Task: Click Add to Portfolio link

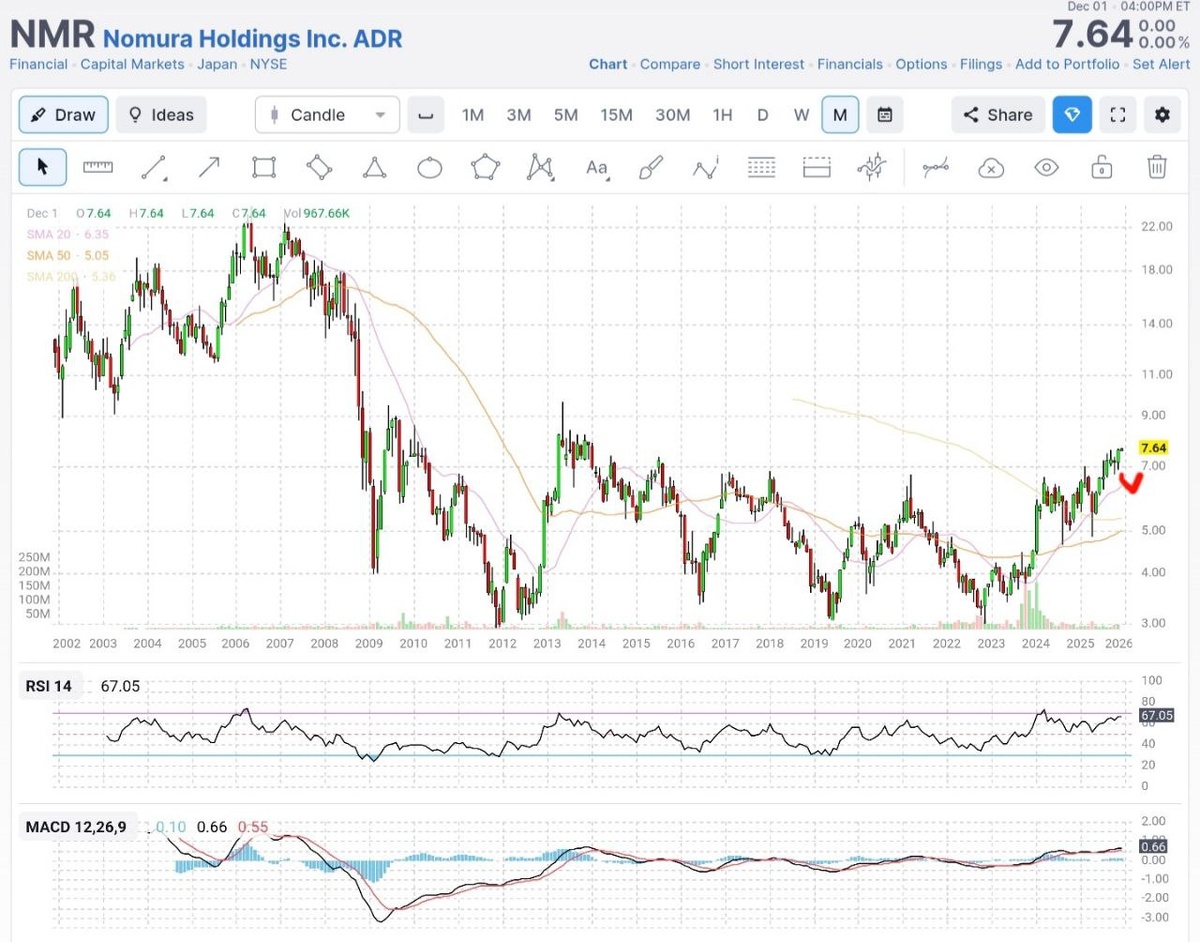Action: point(1067,64)
